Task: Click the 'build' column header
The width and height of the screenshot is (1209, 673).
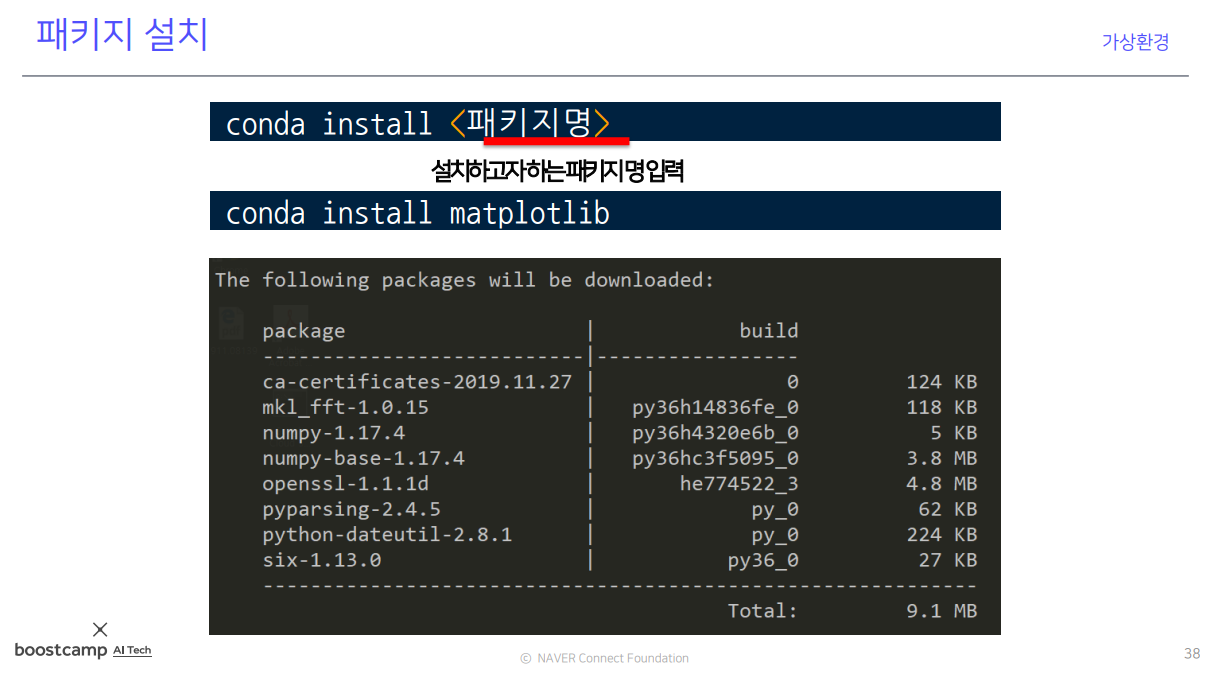Action: (769, 331)
